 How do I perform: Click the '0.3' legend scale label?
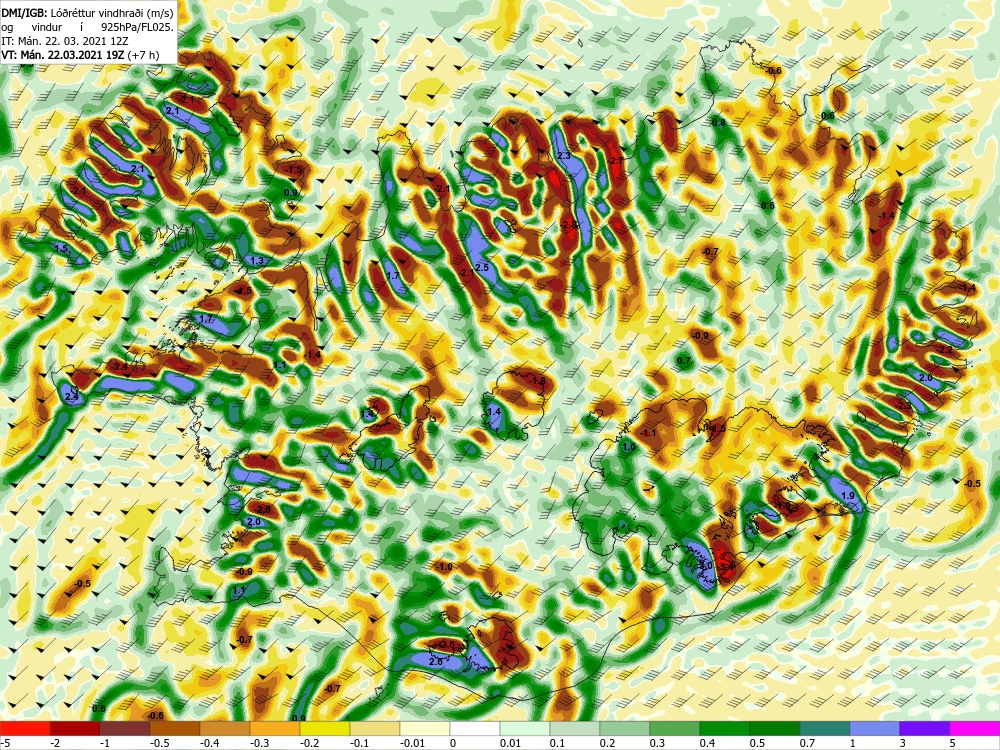(658, 743)
